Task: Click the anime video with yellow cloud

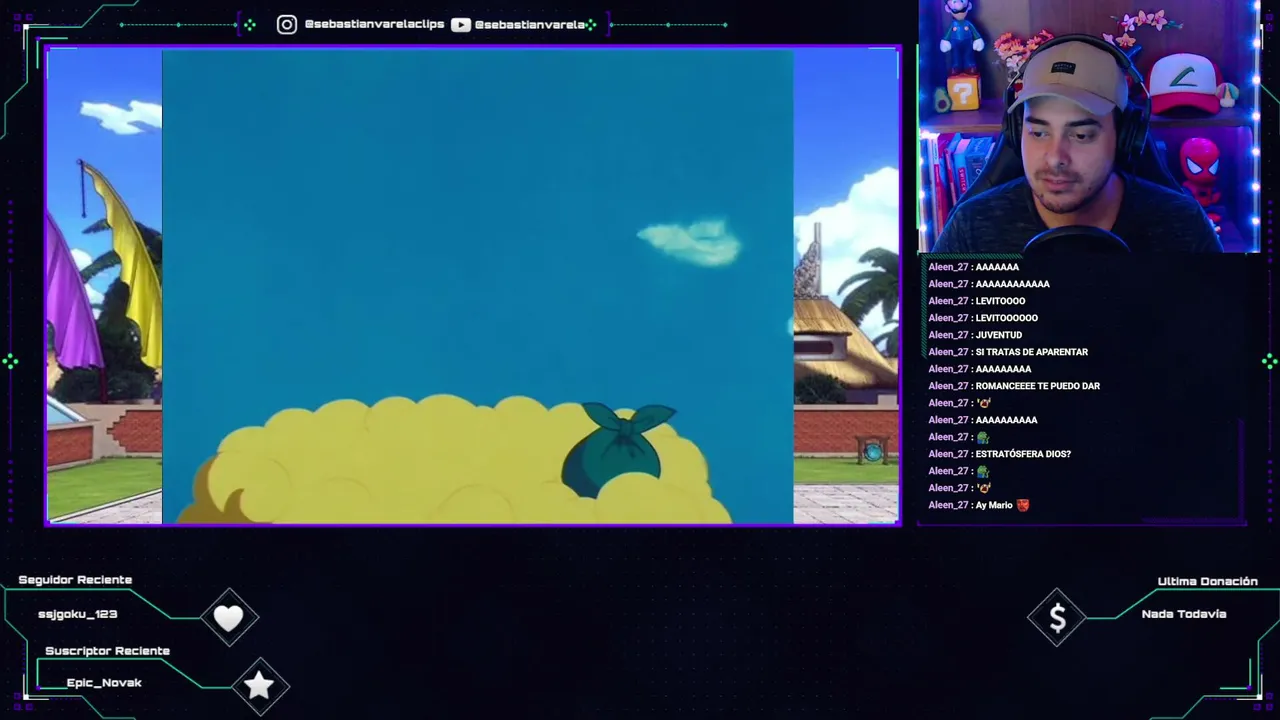Action: pos(478,286)
